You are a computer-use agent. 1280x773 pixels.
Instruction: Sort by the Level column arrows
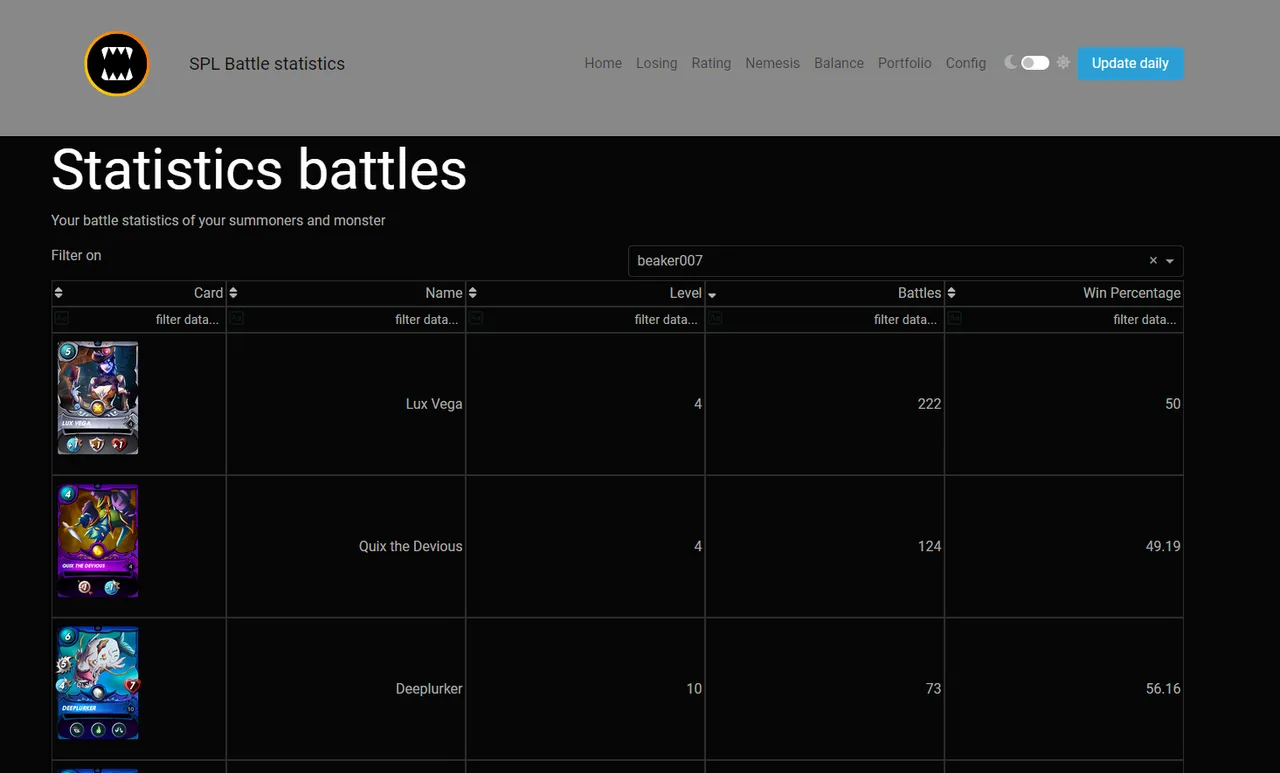[473, 293]
